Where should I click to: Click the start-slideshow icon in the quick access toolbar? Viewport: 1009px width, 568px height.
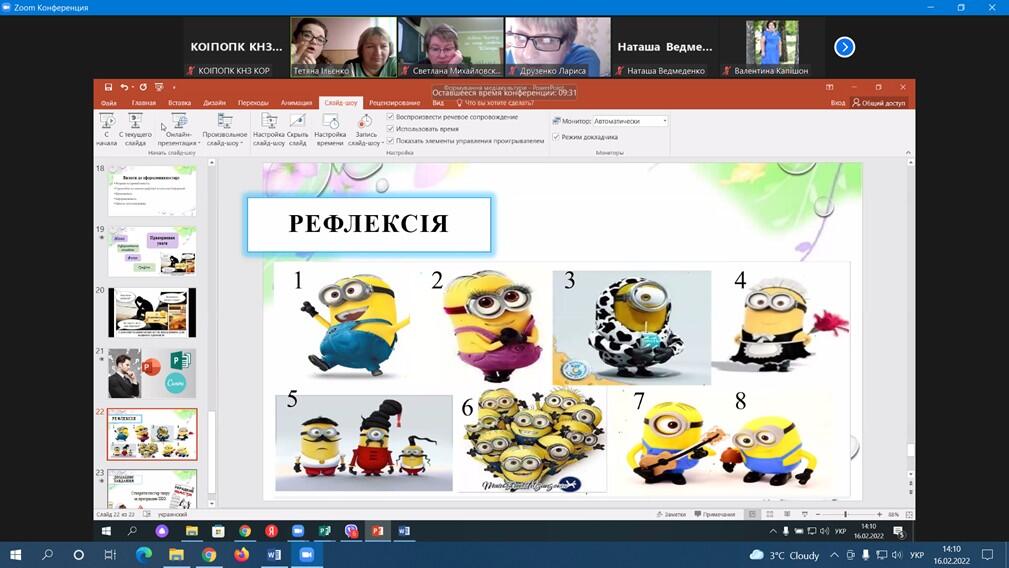pos(159,87)
